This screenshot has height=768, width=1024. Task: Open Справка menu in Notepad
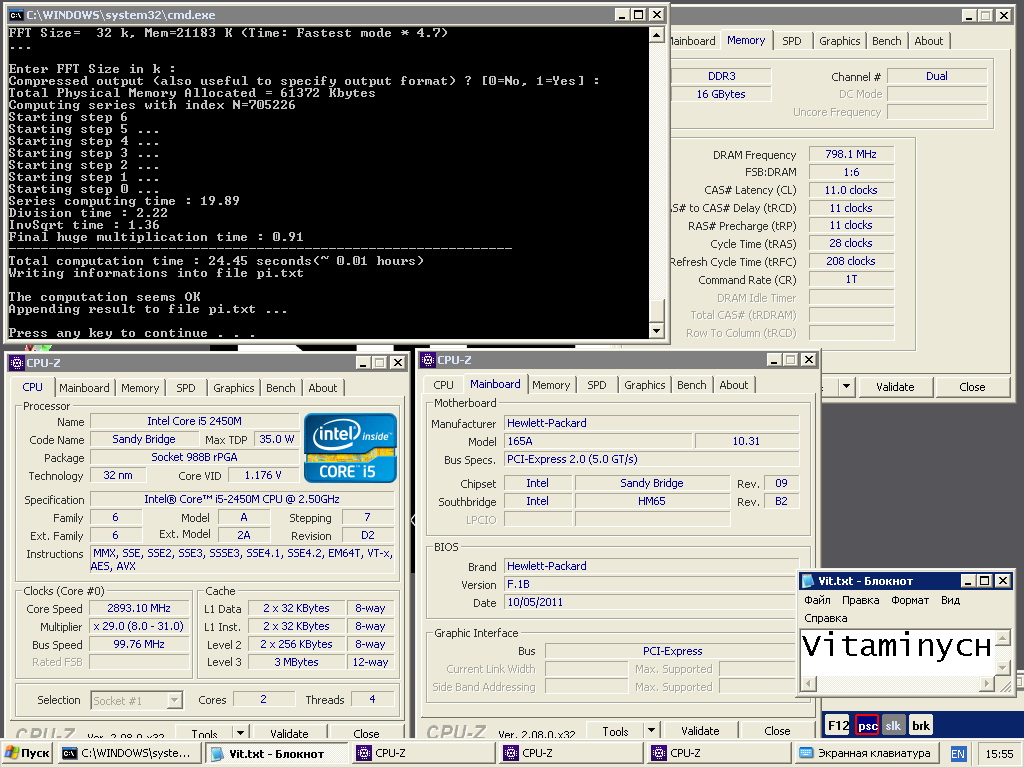pos(825,618)
